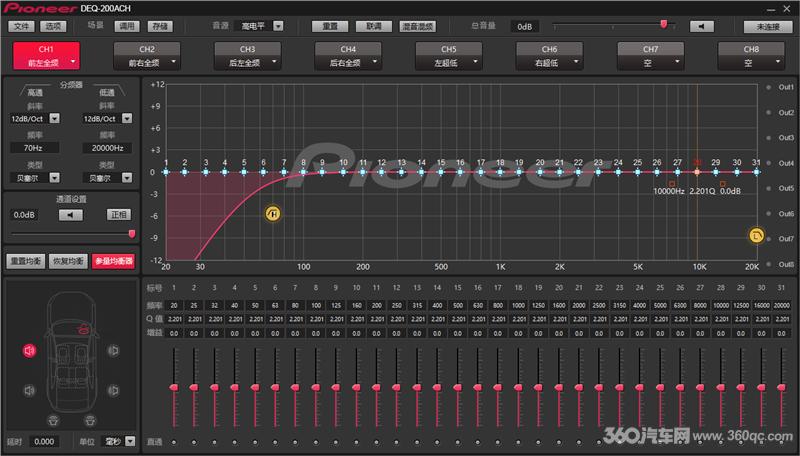The width and height of the screenshot is (800, 456).
Task: Click the 调用 scene recall button
Action: [x=127, y=26]
